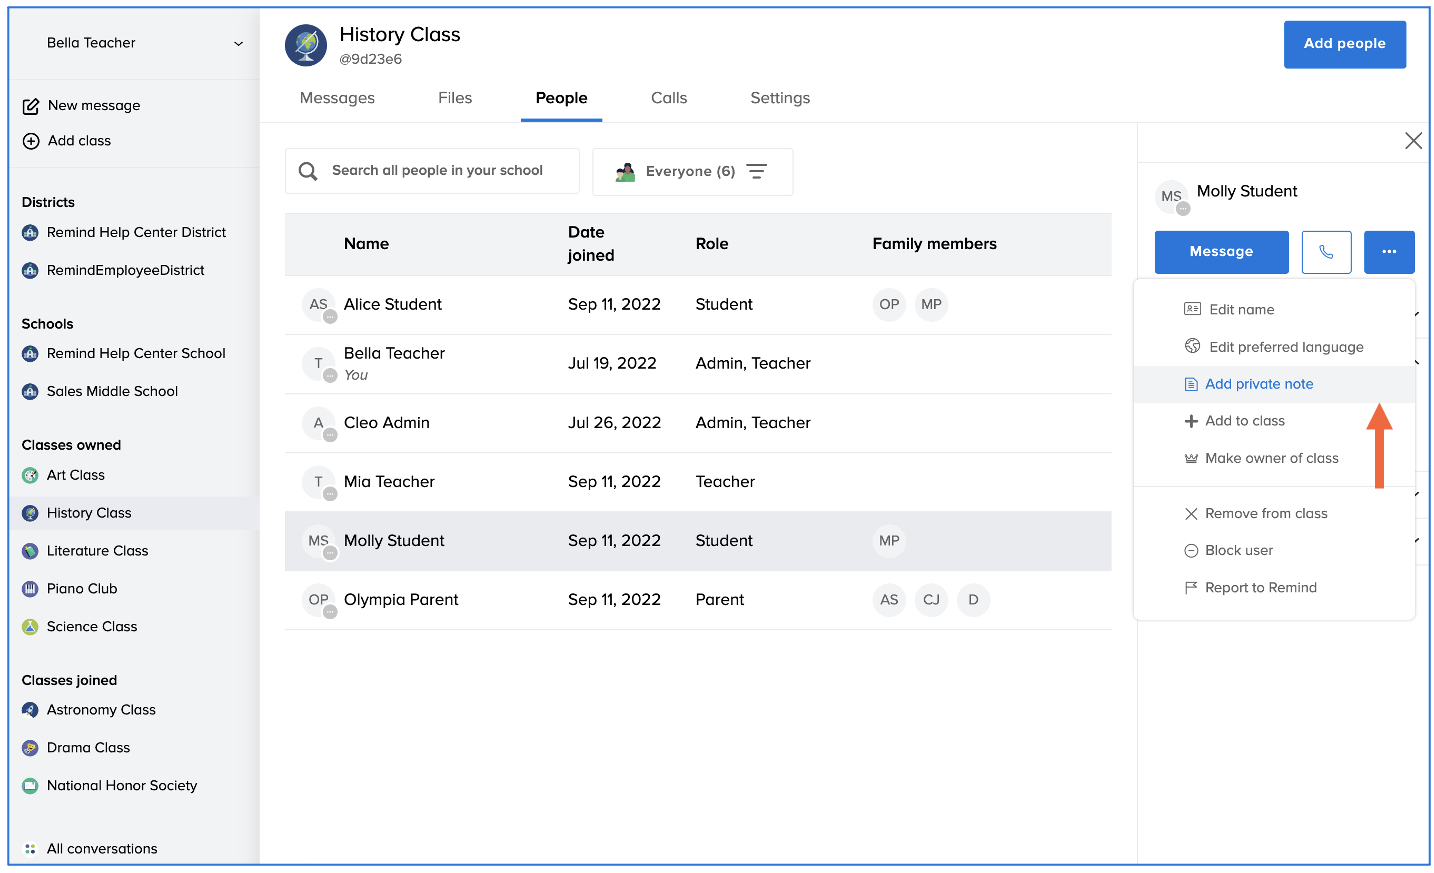
Task: Click the search magnifier icon
Action: pyautogui.click(x=308, y=171)
